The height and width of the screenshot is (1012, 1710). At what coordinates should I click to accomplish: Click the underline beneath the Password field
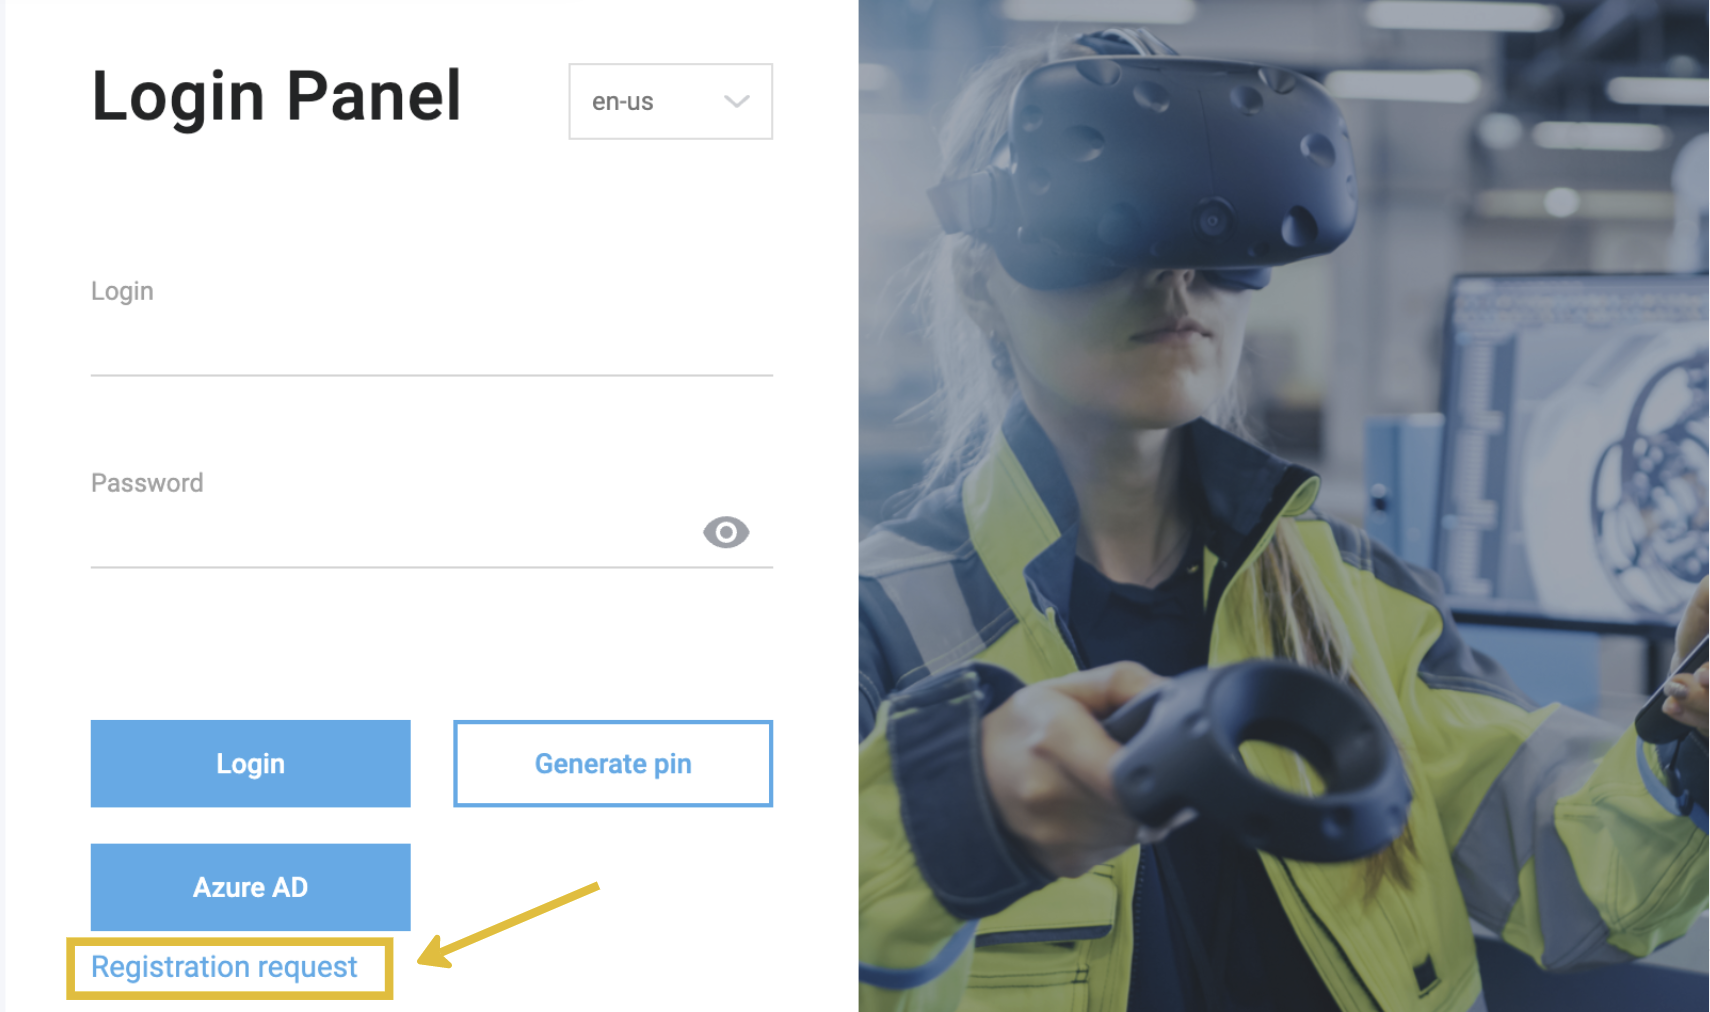430,567
